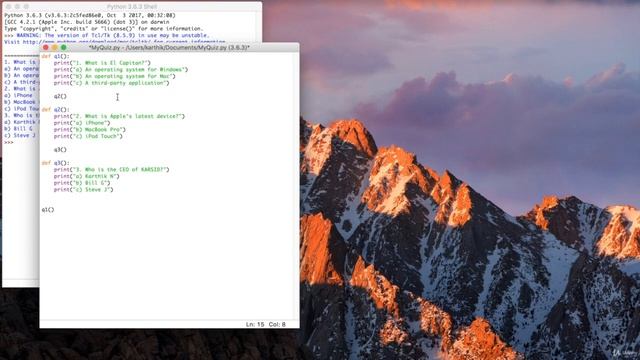
Task: Click the 'Type "copyright"' info line in Shell
Action: click(104, 29)
